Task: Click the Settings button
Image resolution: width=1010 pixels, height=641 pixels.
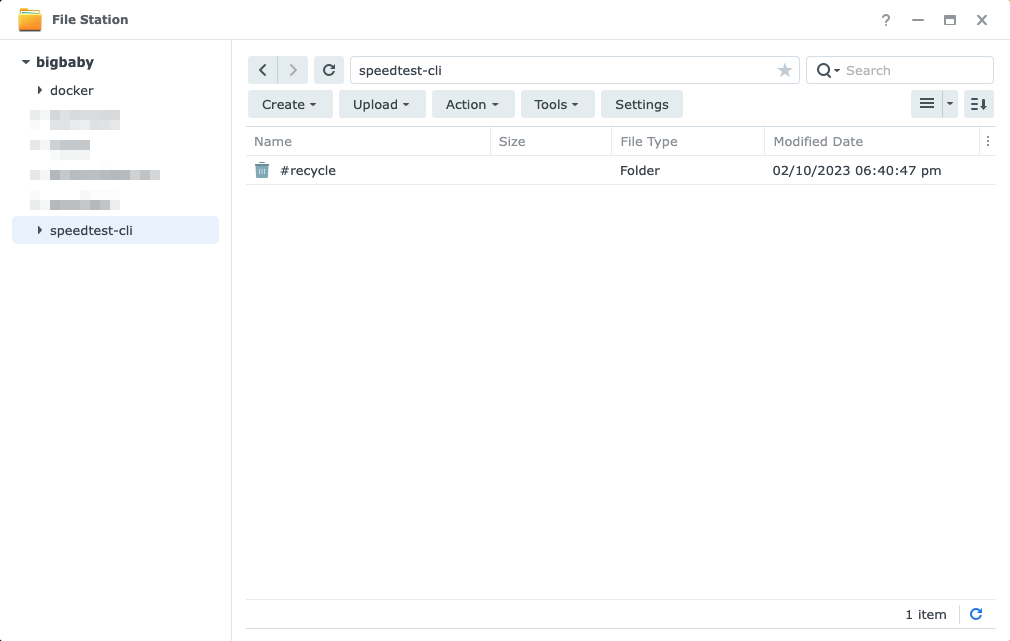Action: tap(641, 104)
